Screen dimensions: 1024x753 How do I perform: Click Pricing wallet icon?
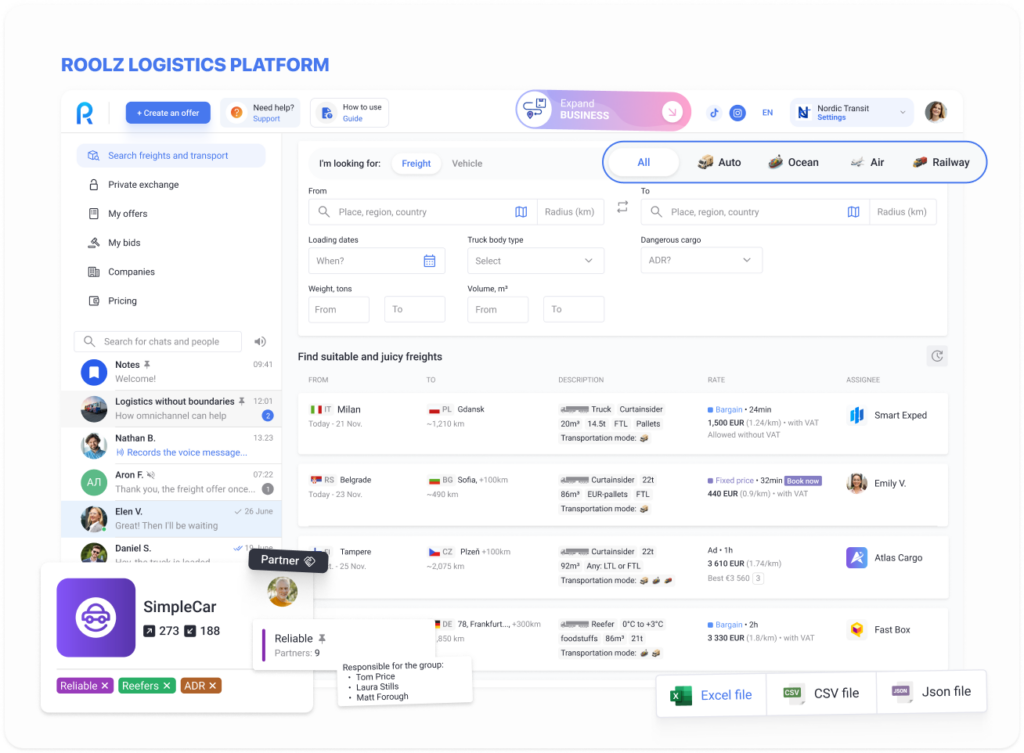pos(93,300)
